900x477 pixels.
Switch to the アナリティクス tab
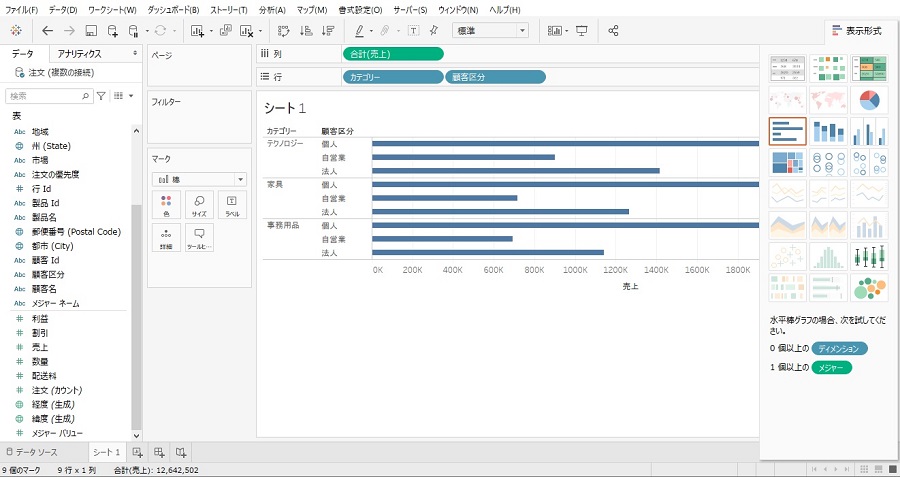click(84, 53)
